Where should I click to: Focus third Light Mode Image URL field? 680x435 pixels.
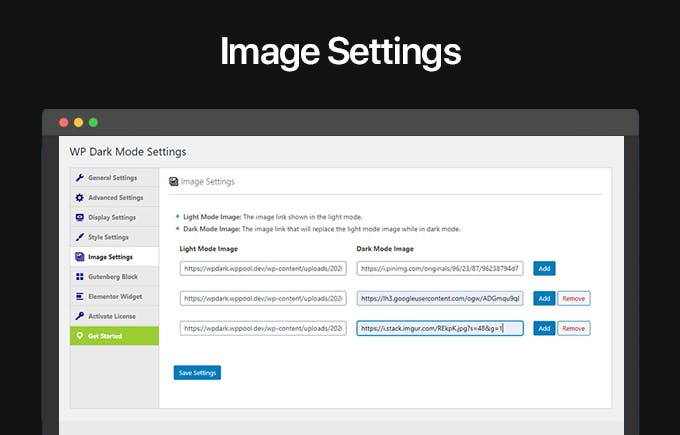(x=263, y=328)
